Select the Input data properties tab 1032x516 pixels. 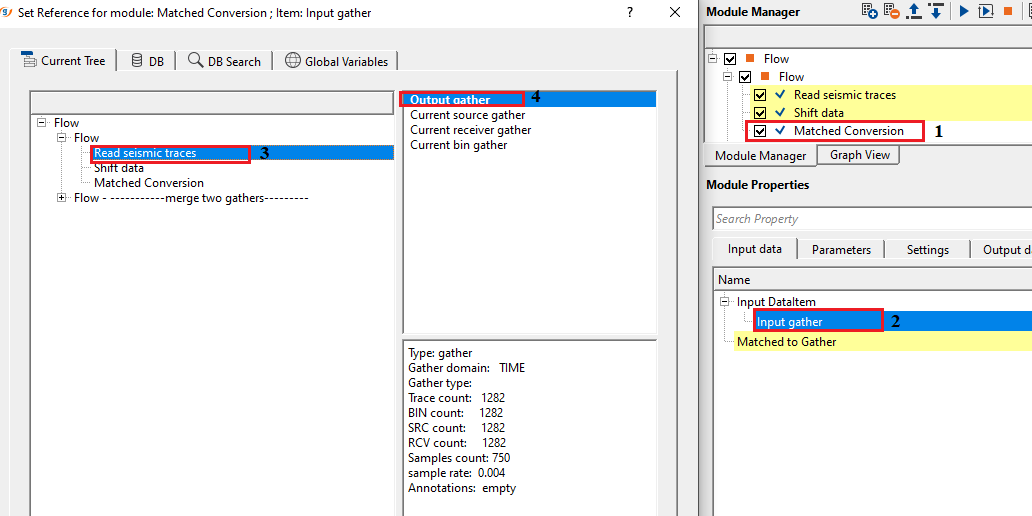pyautogui.click(x=754, y=249)
